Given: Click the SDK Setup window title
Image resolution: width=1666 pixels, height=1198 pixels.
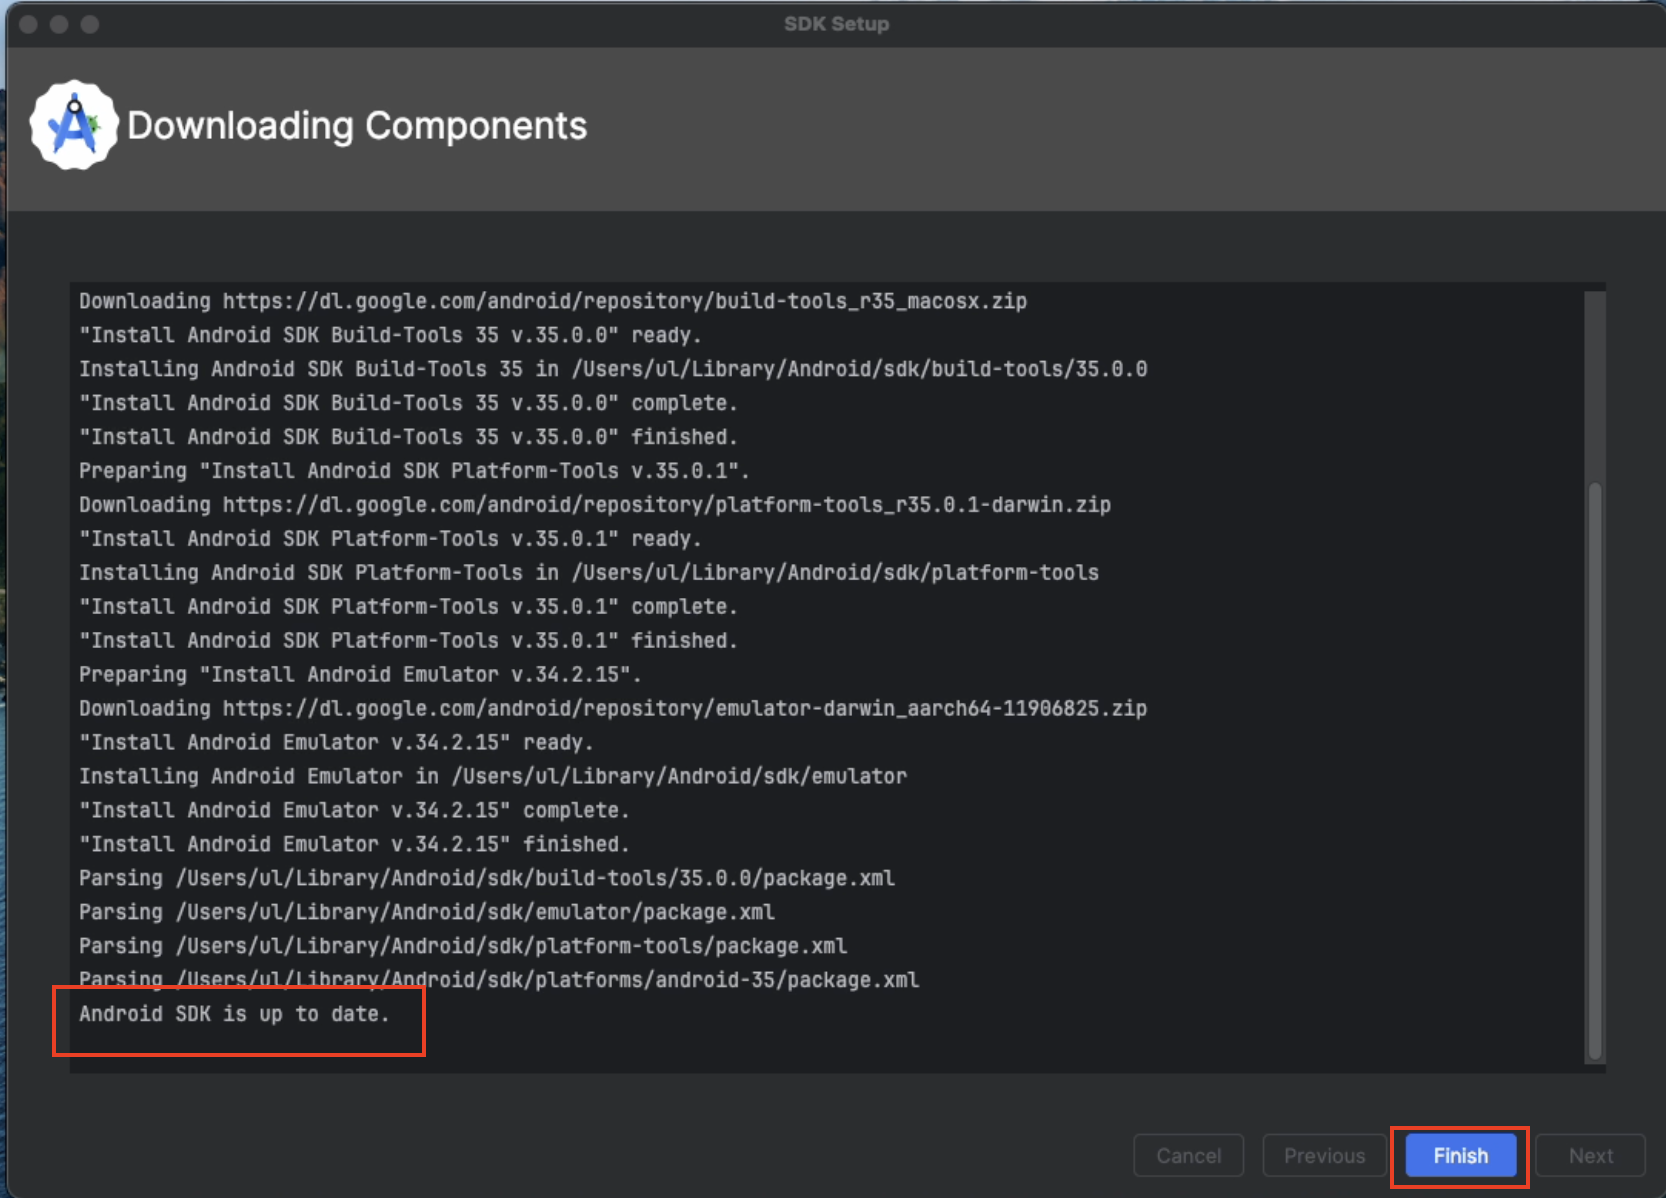Looking at the screenshot, I should coord(836,24).
